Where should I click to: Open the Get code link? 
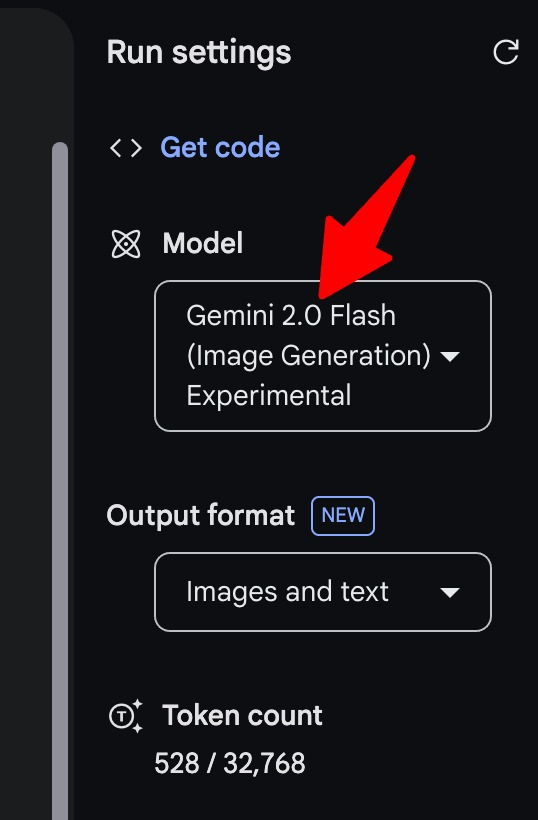pyautogui.click(x=220, y=147)
